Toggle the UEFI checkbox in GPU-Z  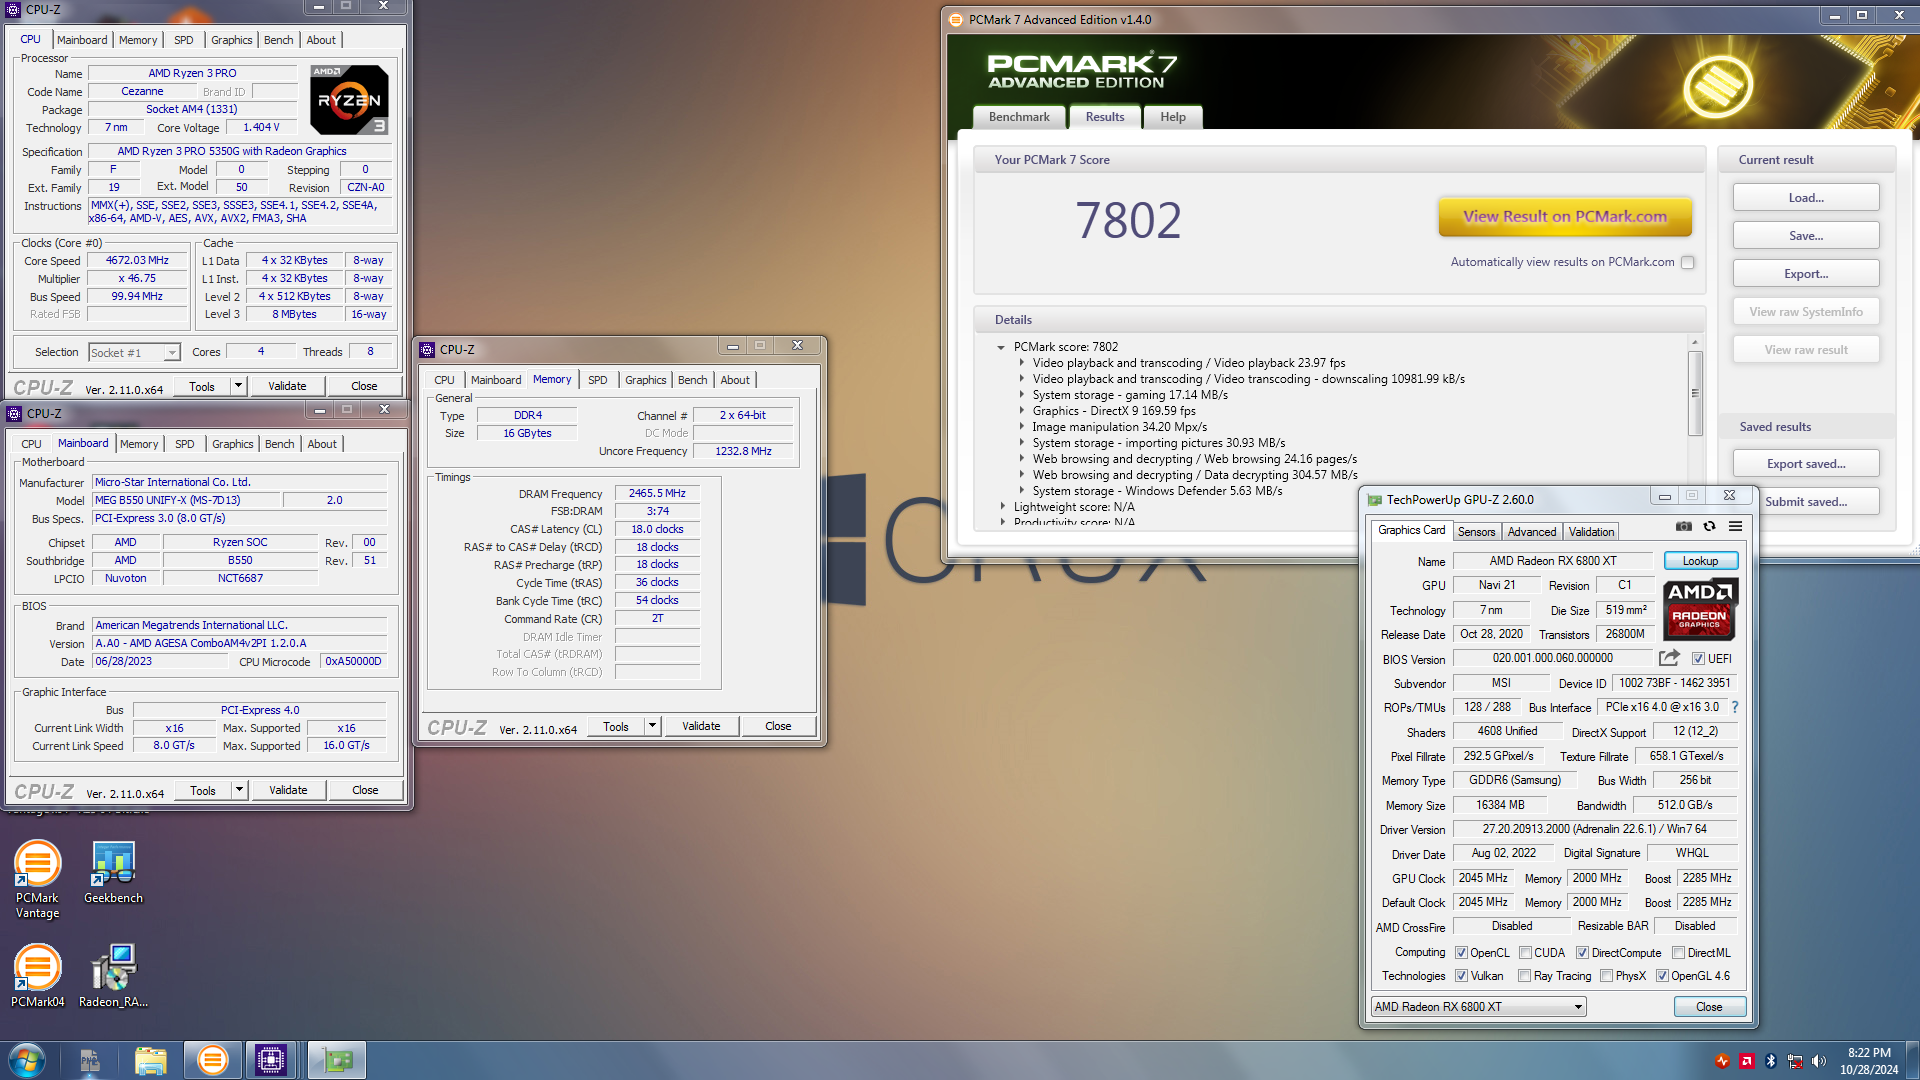point(1698,658)
